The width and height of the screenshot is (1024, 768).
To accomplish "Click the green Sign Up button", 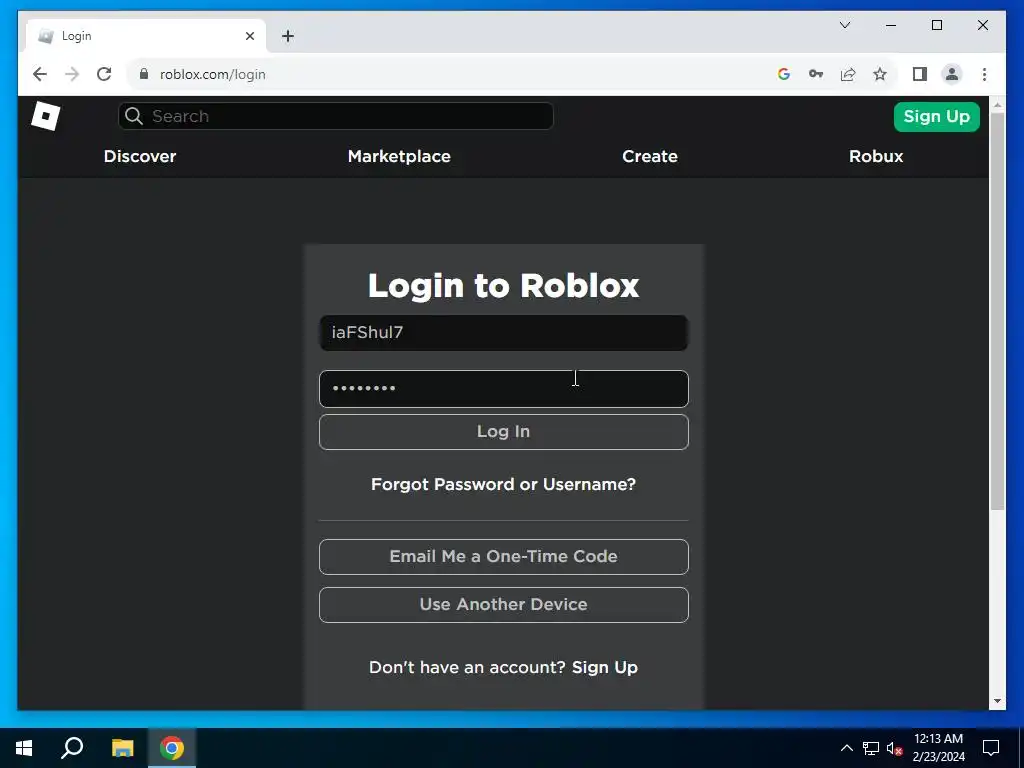I will (936, 117).
